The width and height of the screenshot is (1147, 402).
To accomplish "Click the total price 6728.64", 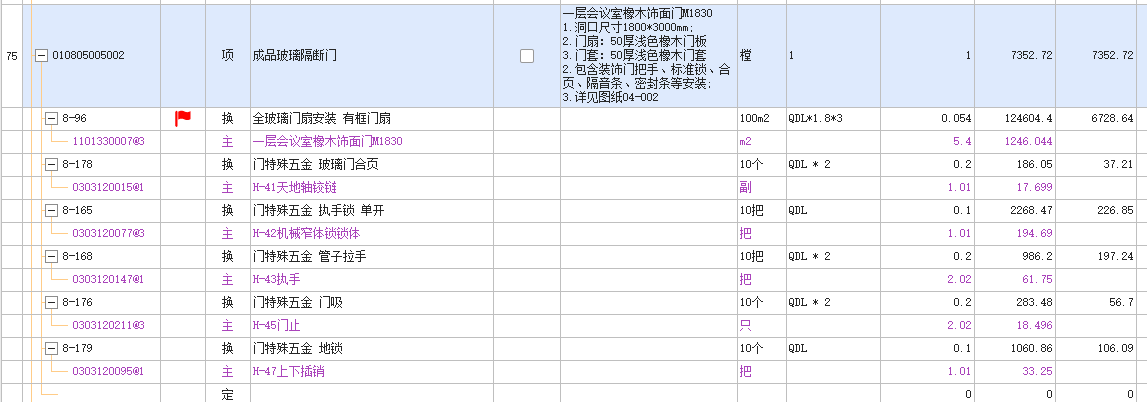I will [x=1112, y=118].
